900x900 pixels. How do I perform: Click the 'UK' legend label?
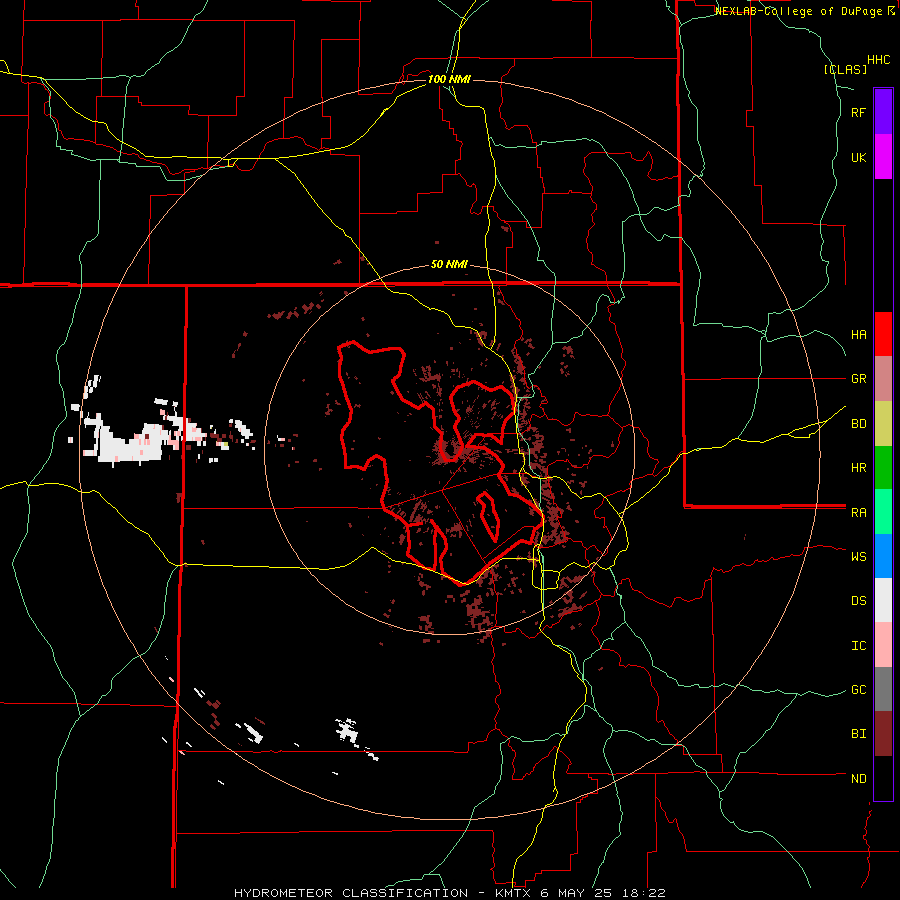pyautogui.click(x=859, y=157)
